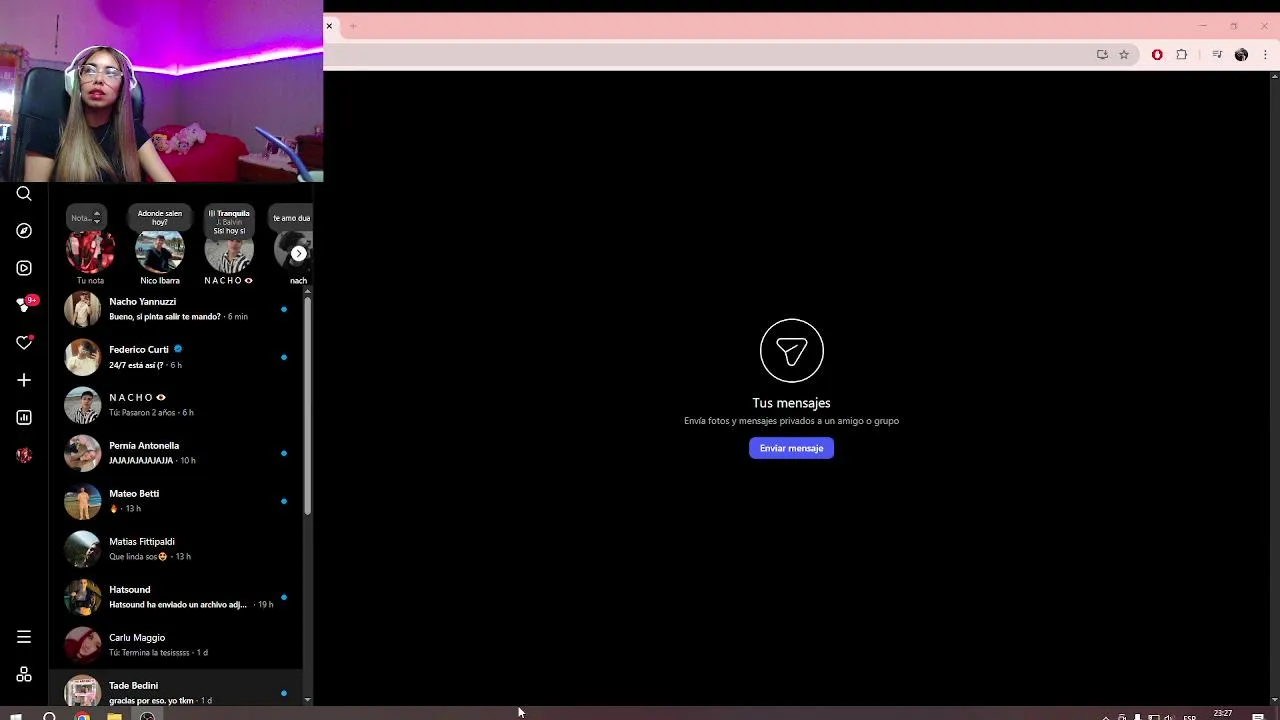Image resolution: width=1280 pixels, height=720 pixels.
Task: Click the chat list scrollbar down arrow
Action: pyautogui.click(x=307, y=700)
